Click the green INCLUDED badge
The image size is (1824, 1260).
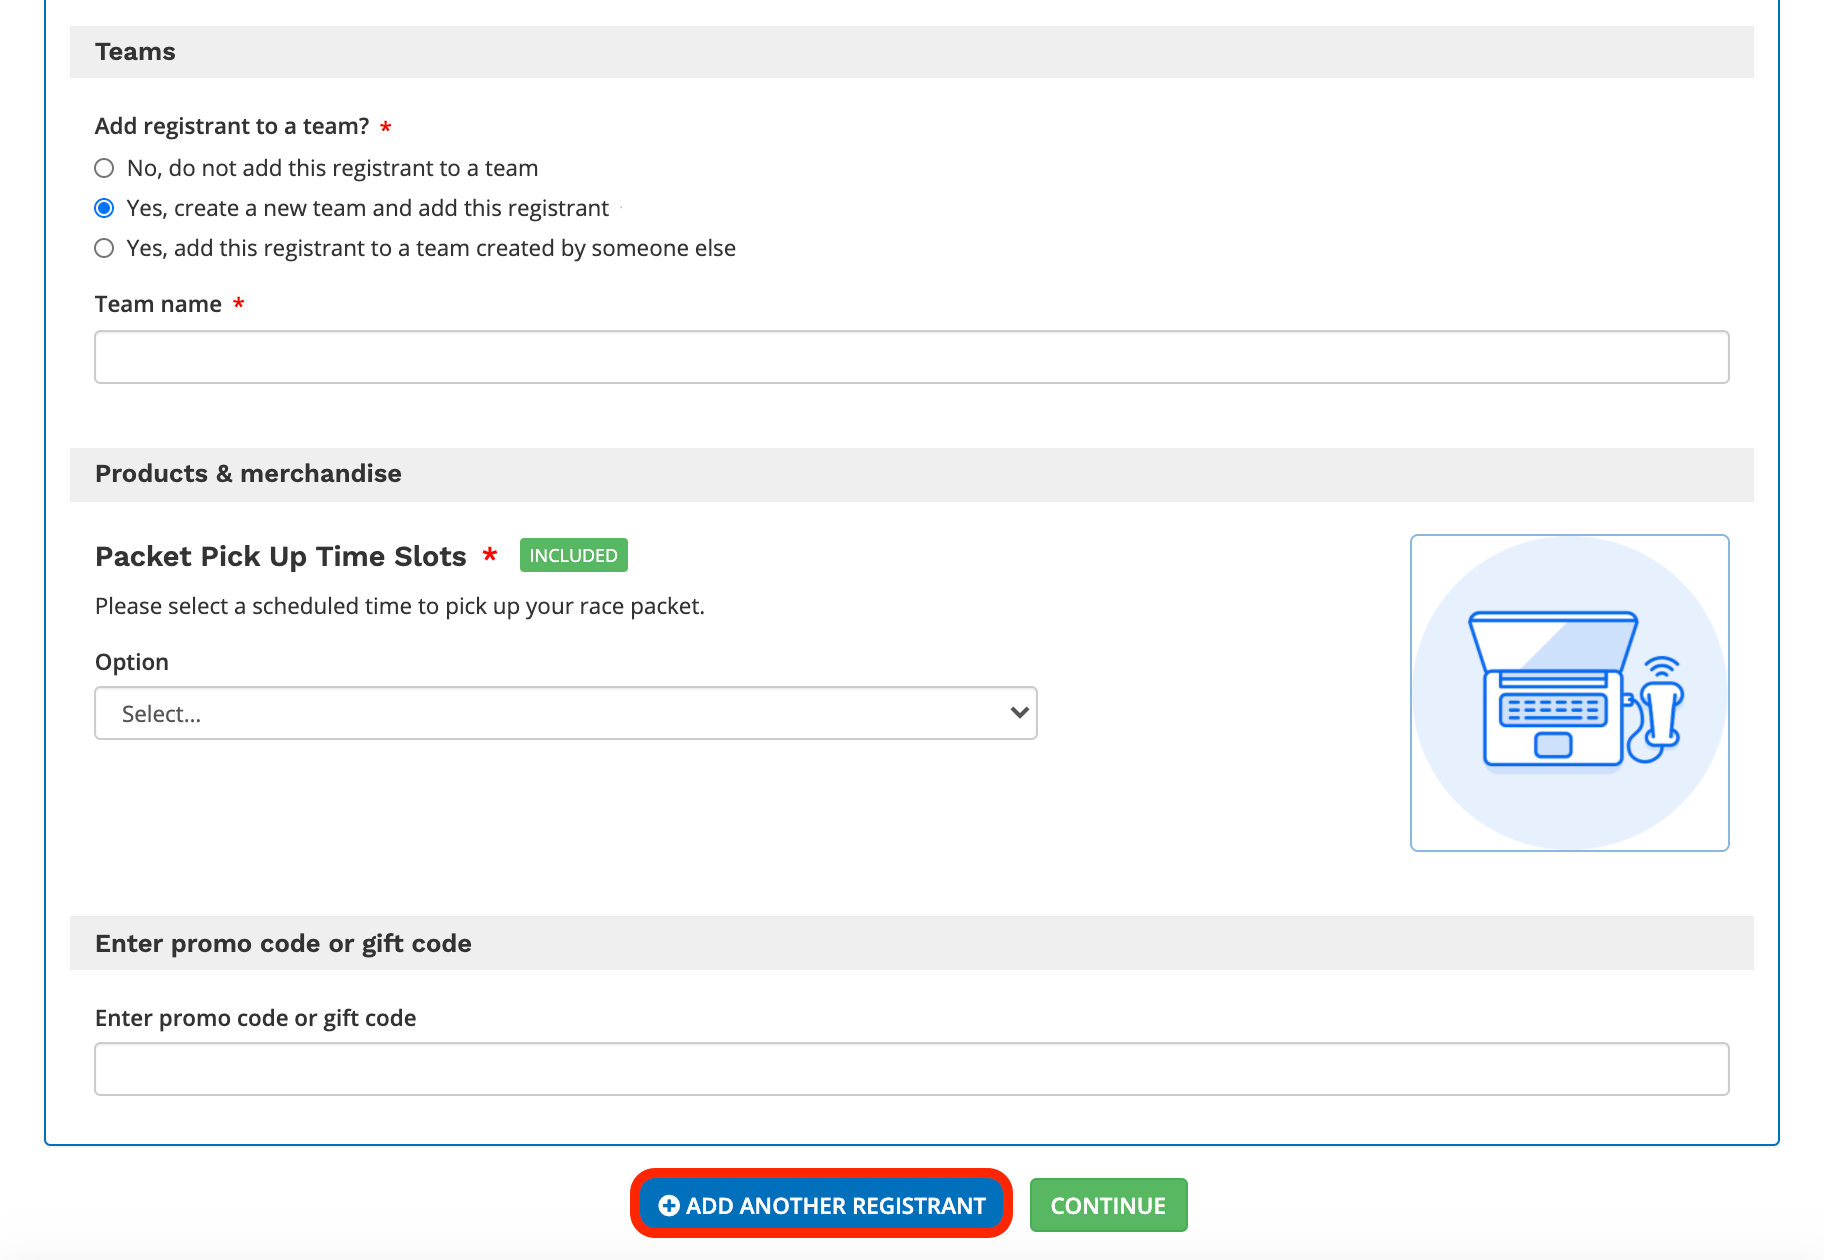(573, 555)
